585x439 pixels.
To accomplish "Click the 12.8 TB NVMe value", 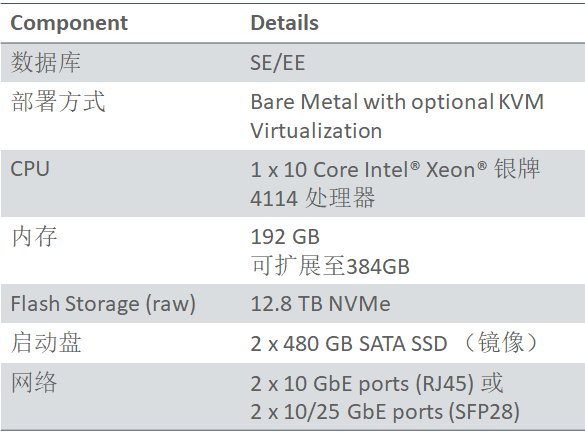I will tap(320, 304).
